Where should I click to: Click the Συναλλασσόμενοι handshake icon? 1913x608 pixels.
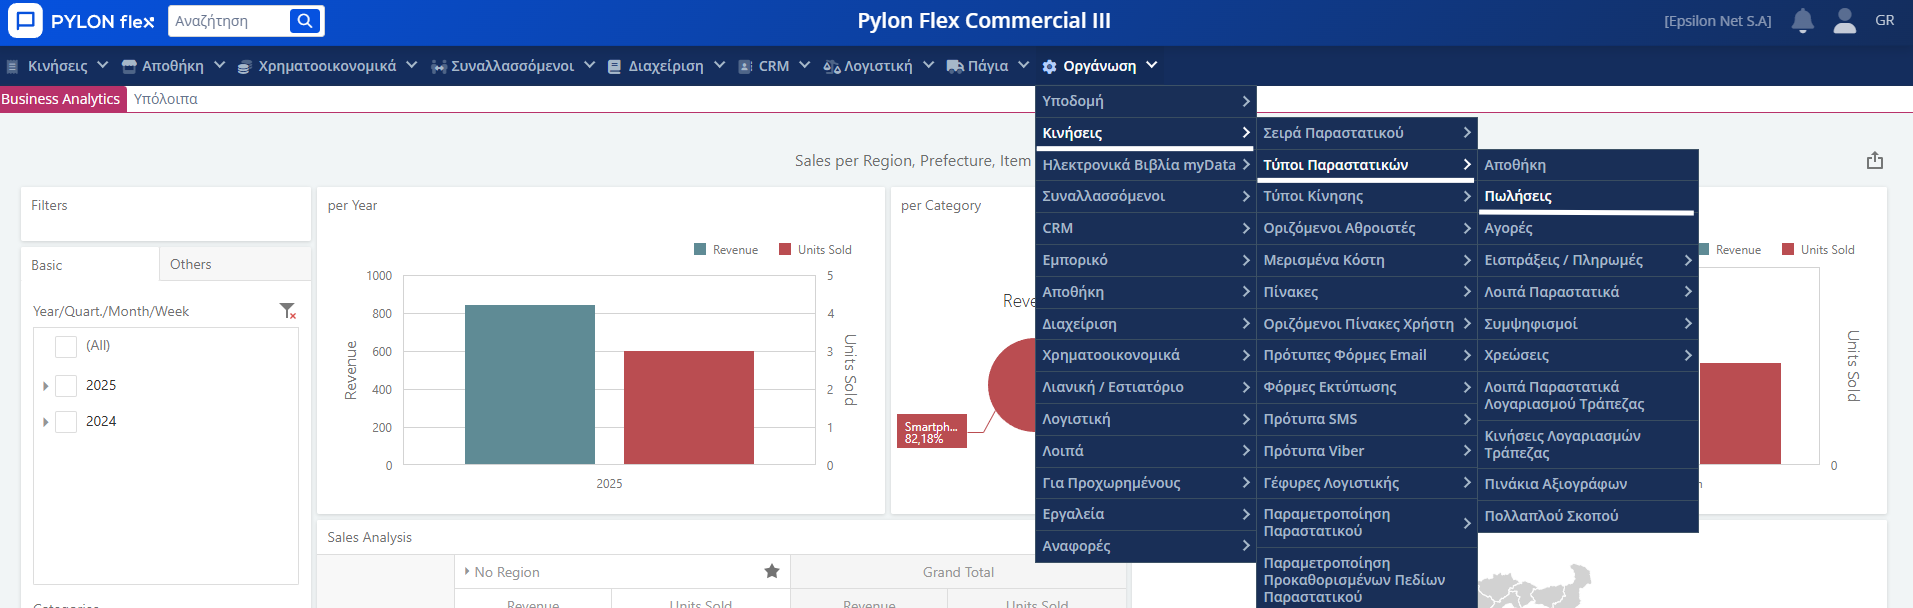click(438, 67)
